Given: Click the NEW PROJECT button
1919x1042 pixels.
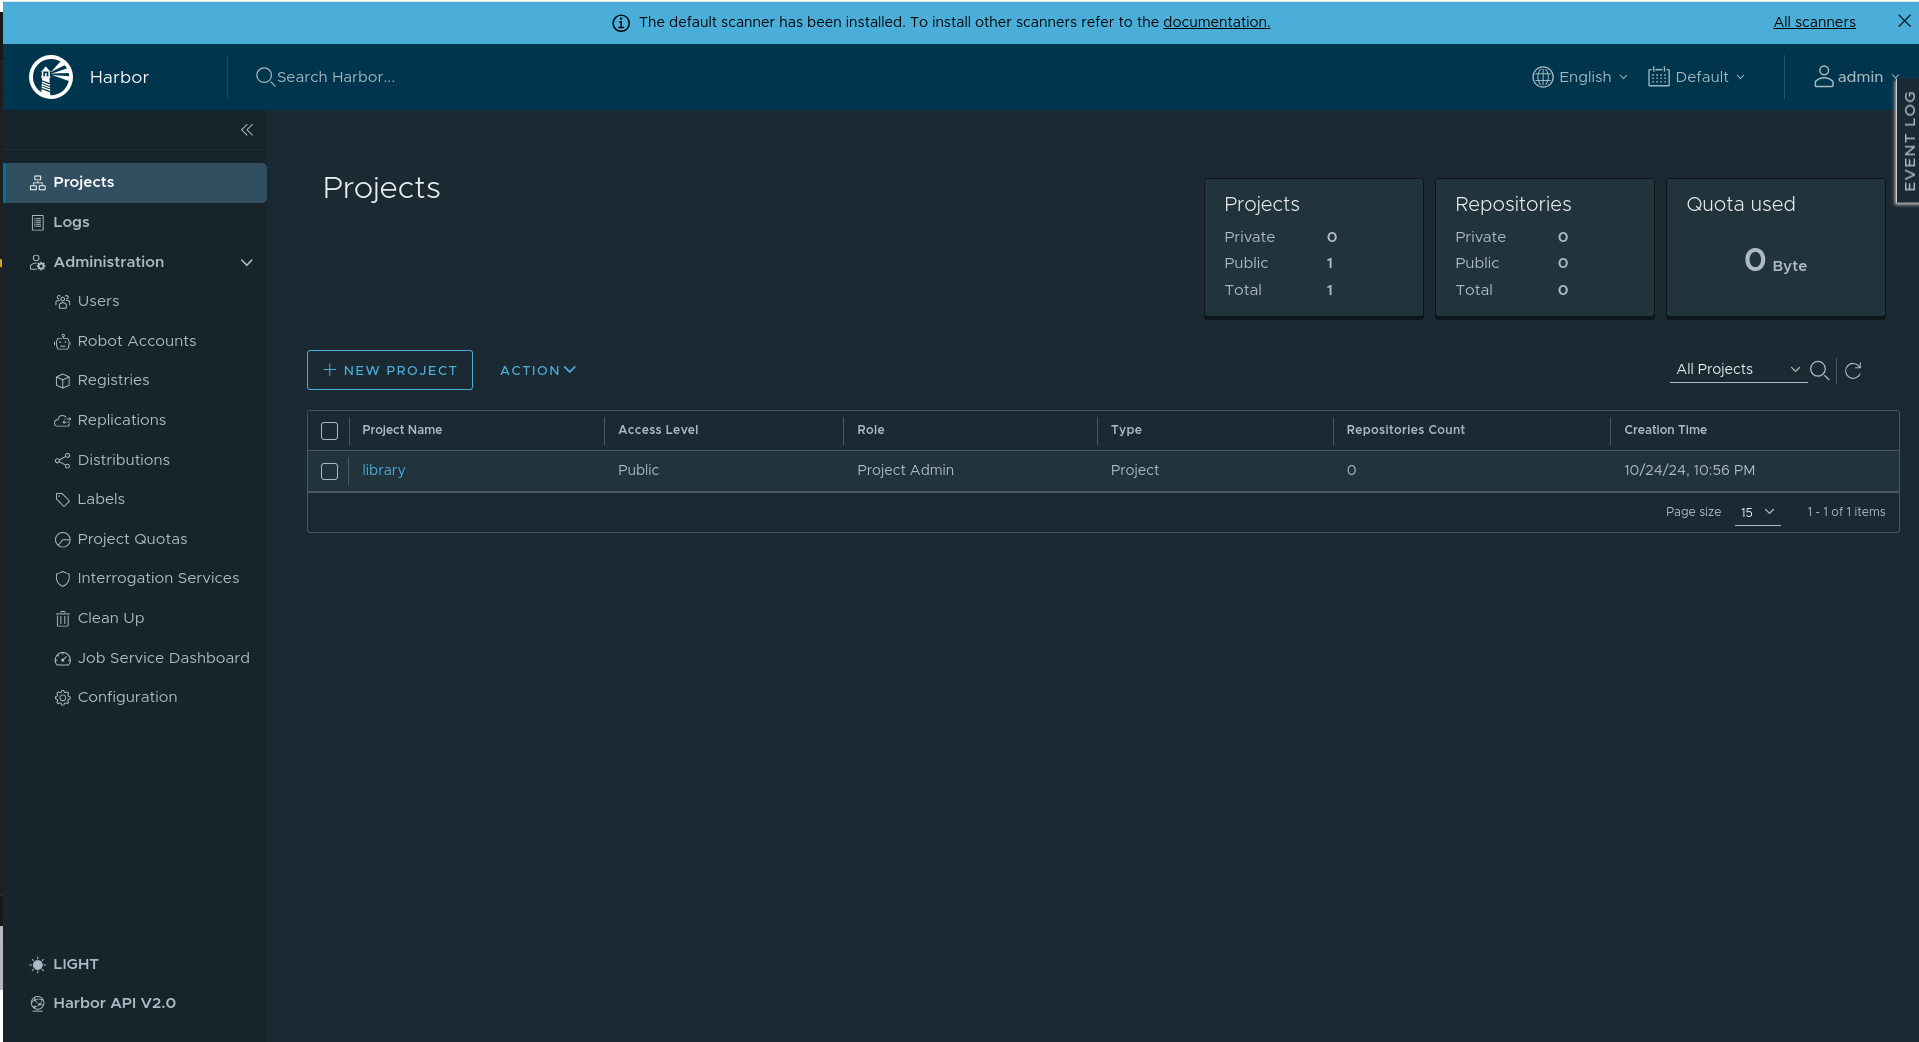Looking at the screenshot, I should (390, 370).
